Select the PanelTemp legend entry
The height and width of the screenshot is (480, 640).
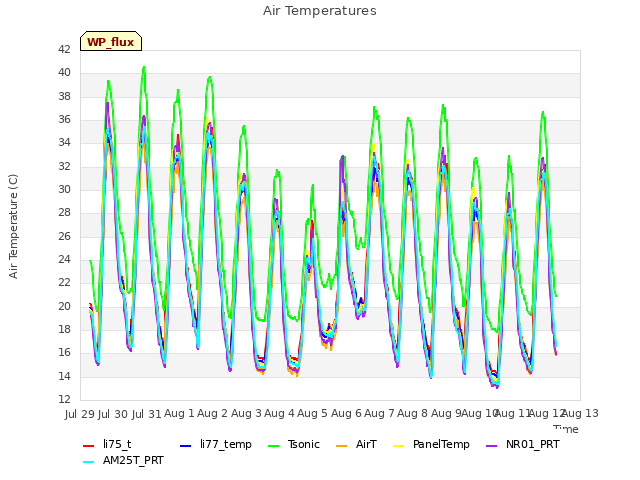(x=431, y=444)
